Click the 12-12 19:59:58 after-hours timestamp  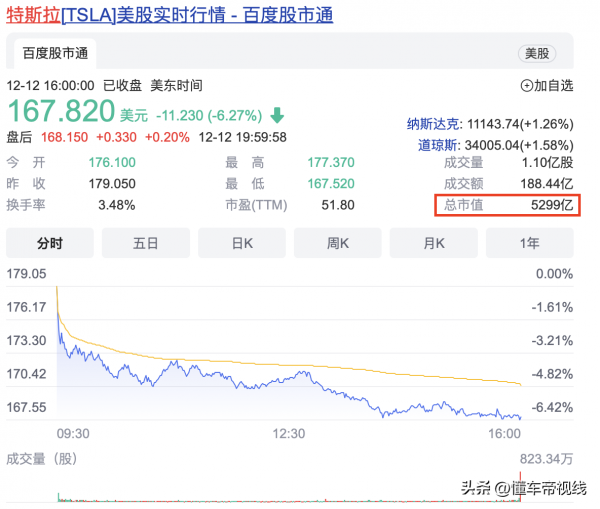(242, 137)
